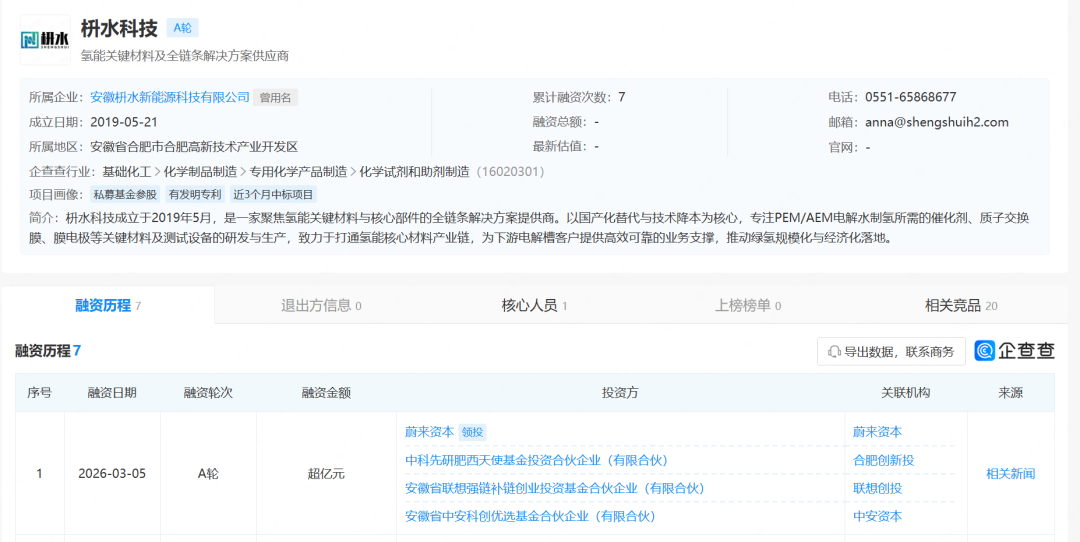Viewport: 1080px width, 542px height.
Task: Open 合肥创新投 related institution link
Action: 884,460
